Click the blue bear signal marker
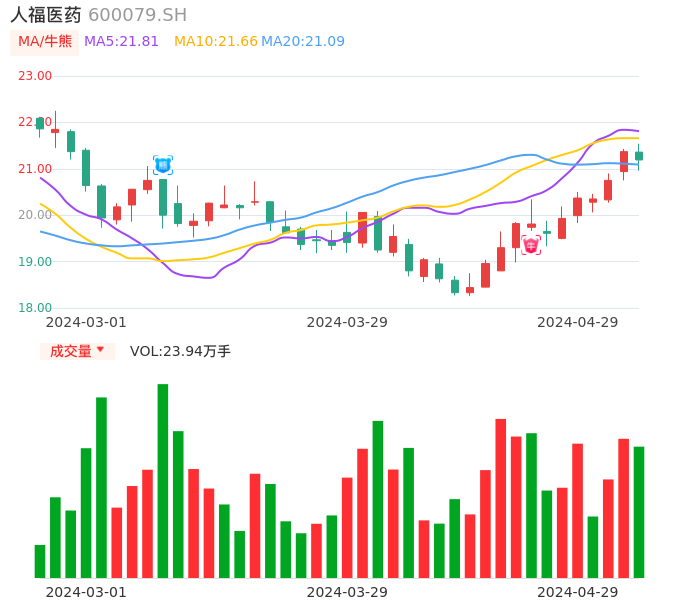Viewport: 686px width, 606px height. coord(163,165)
